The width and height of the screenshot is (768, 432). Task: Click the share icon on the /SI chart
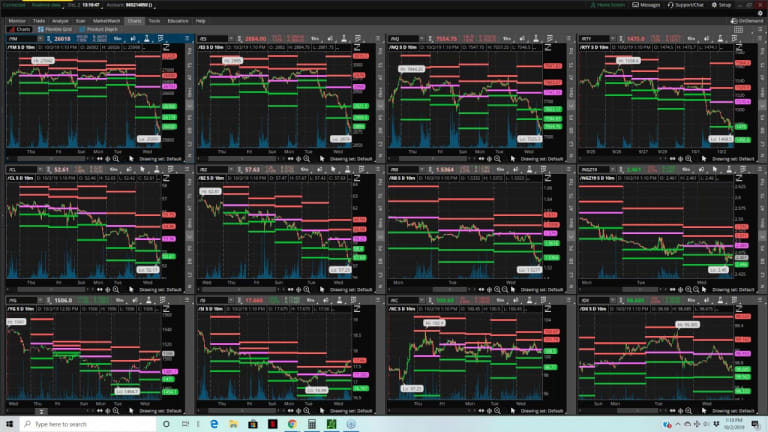(326, 300)
